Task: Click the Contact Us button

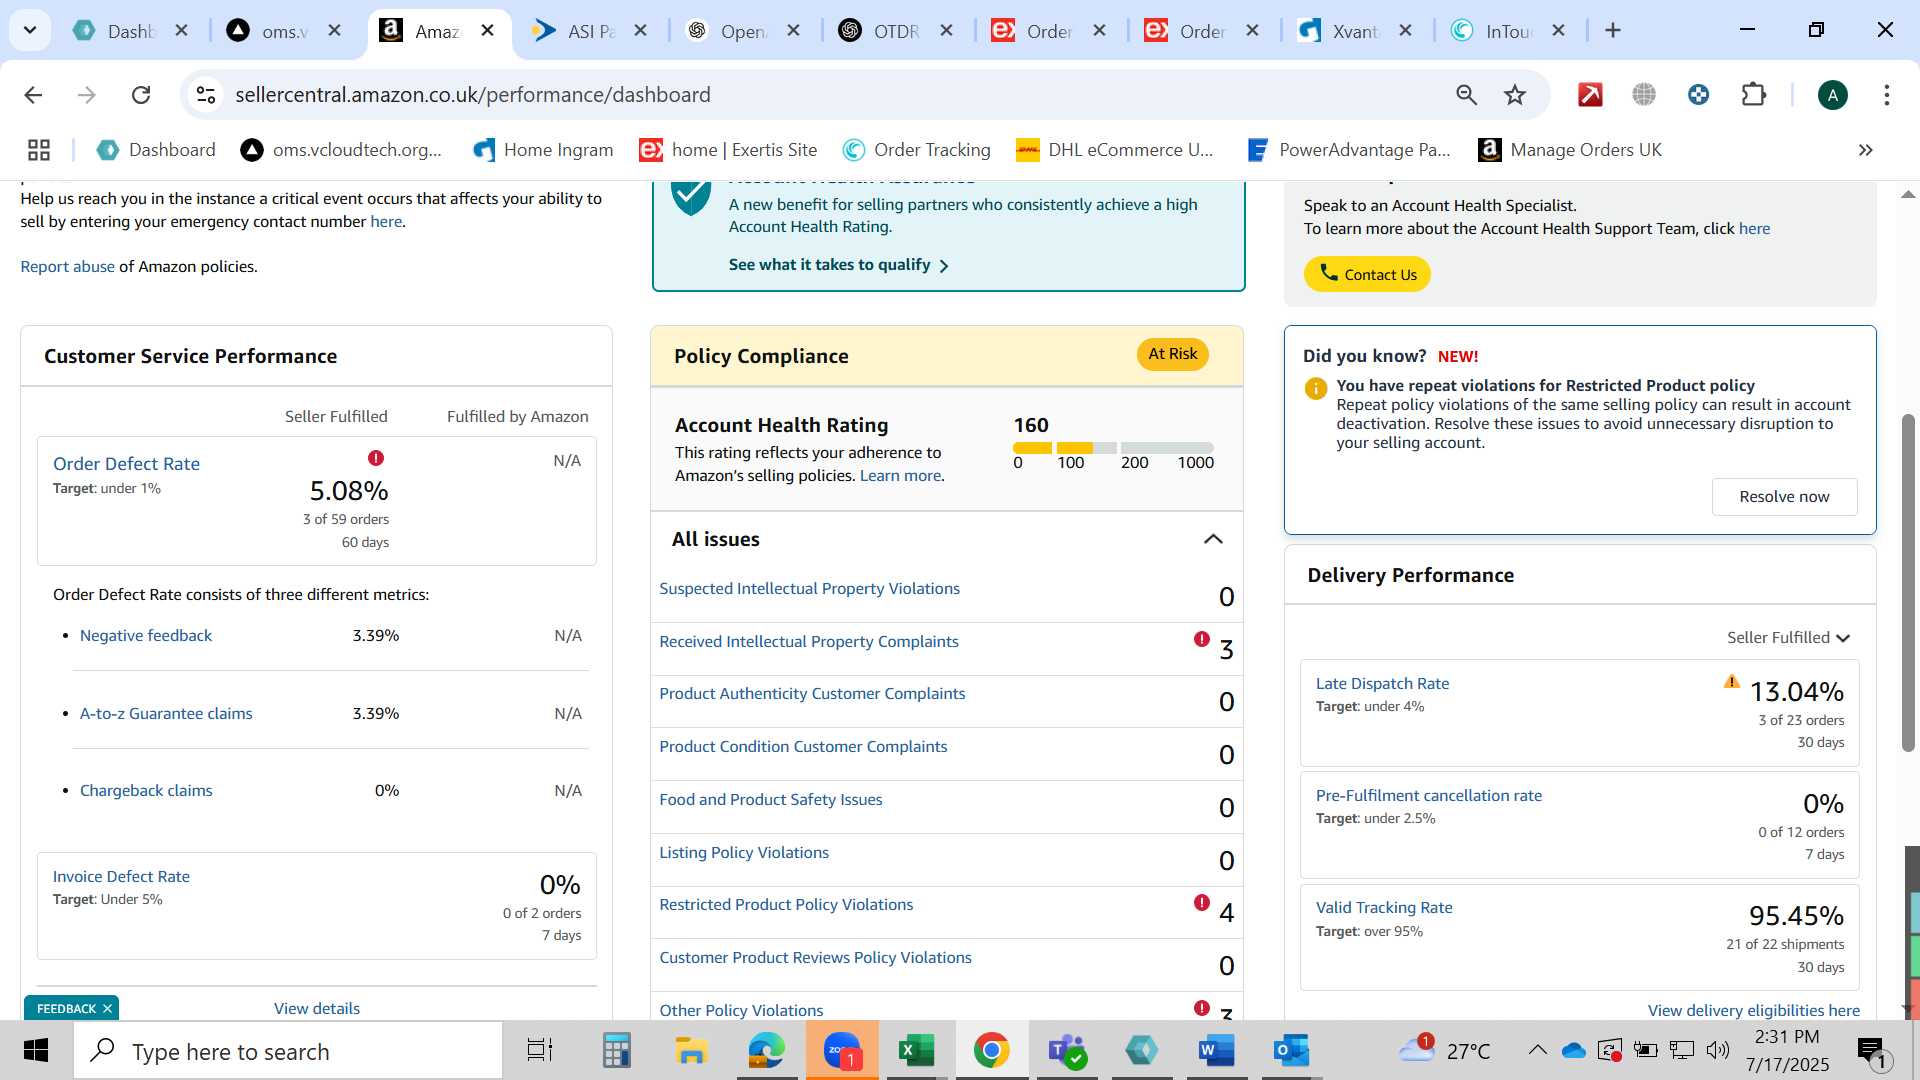Action: (x=1367, y=274)
